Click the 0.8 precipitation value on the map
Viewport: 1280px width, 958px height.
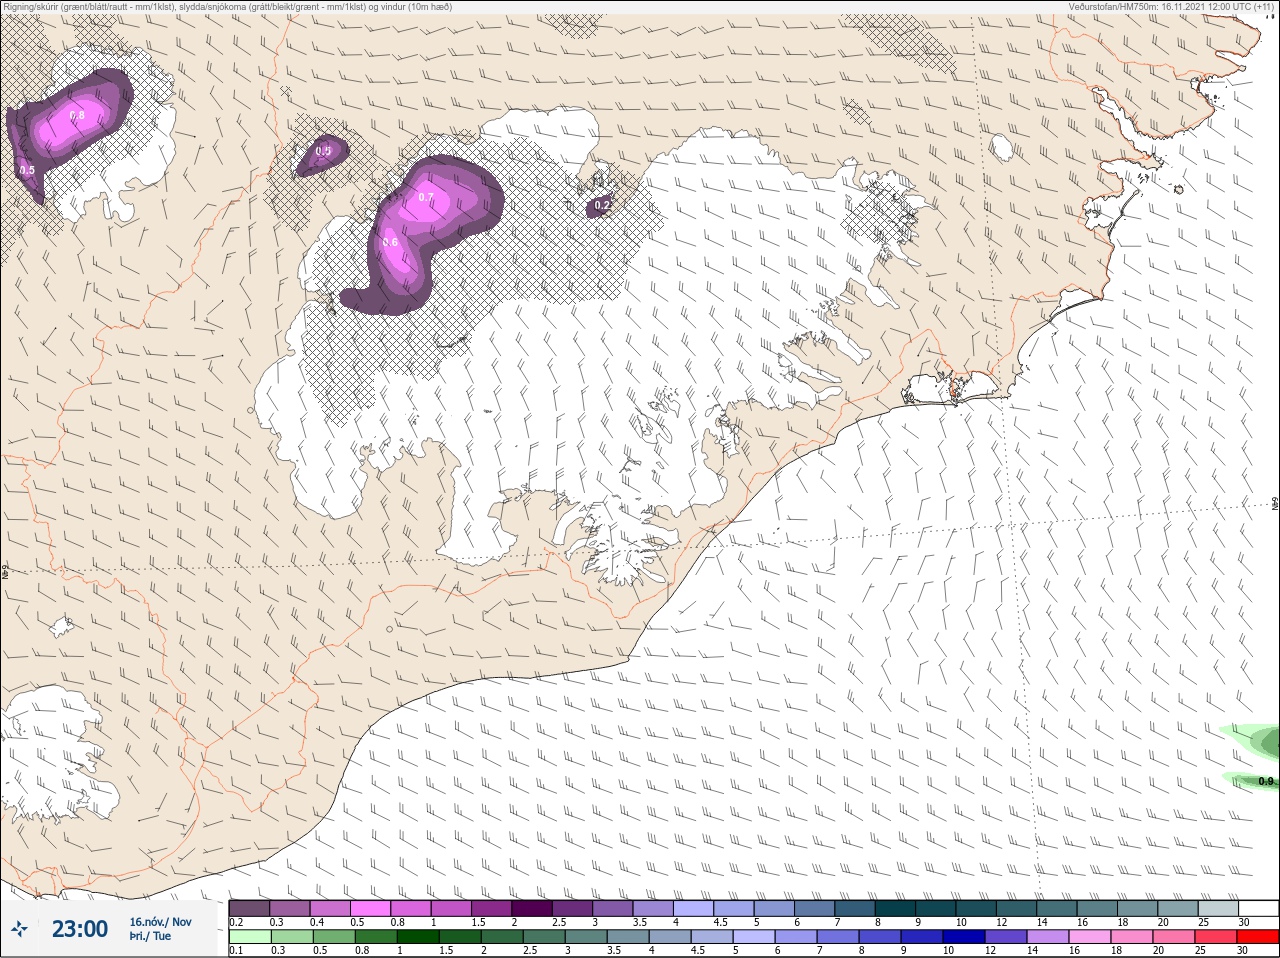point(77,116)
